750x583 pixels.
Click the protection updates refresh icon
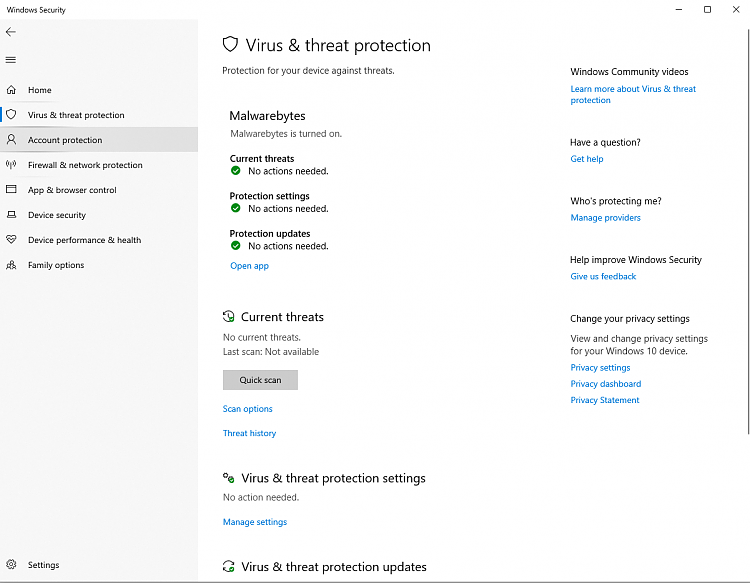[229, 566]
